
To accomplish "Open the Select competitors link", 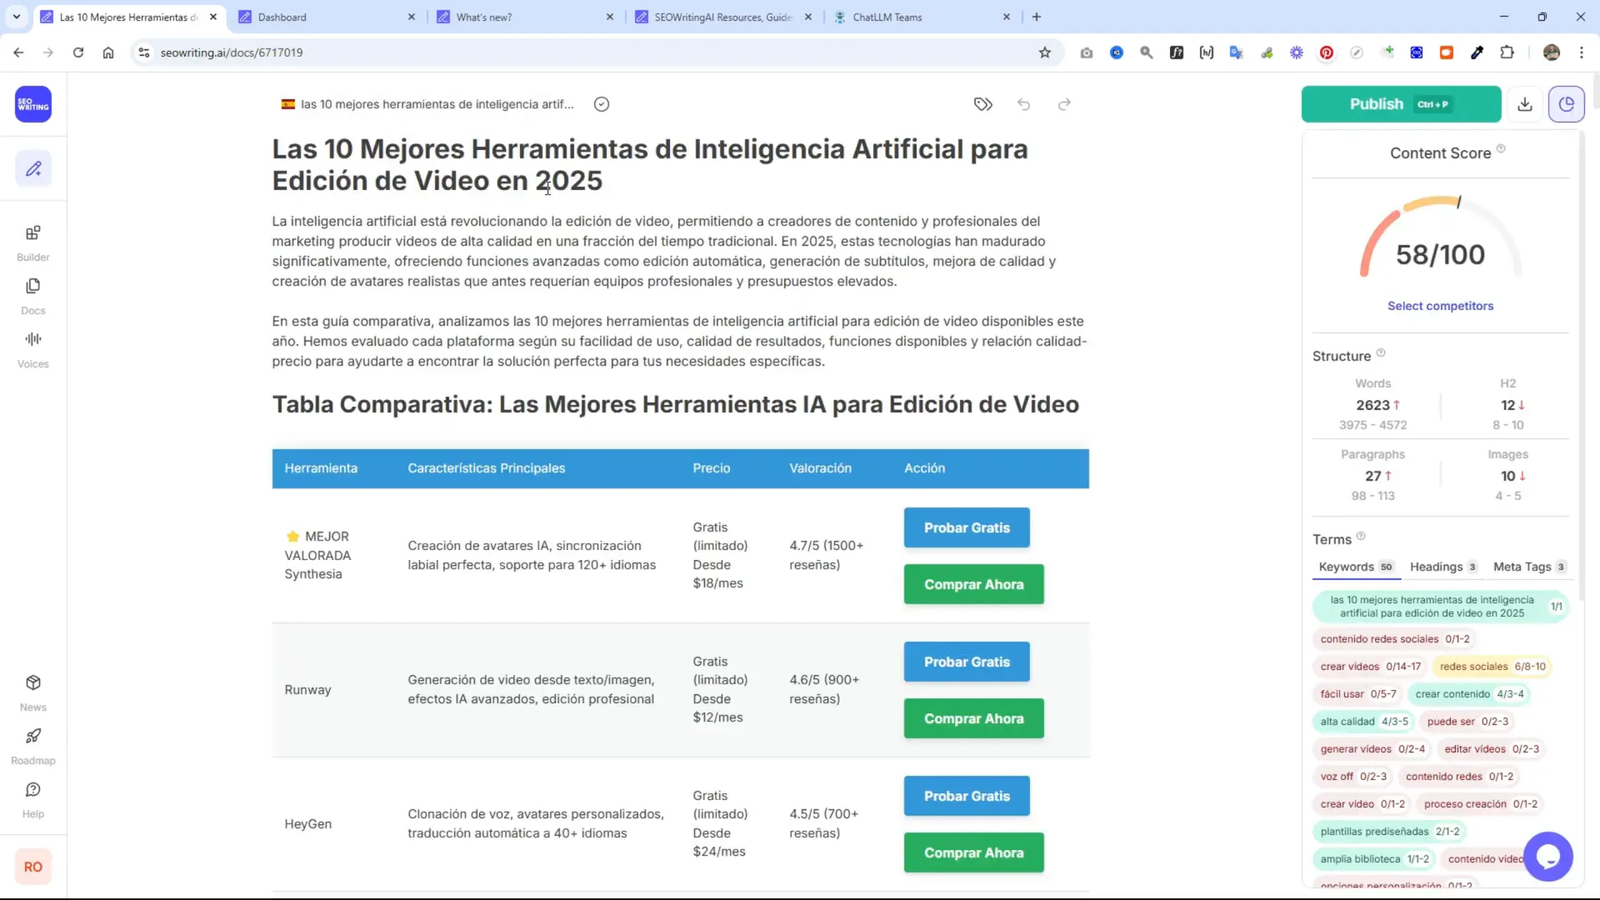I will click(1440, 305).
